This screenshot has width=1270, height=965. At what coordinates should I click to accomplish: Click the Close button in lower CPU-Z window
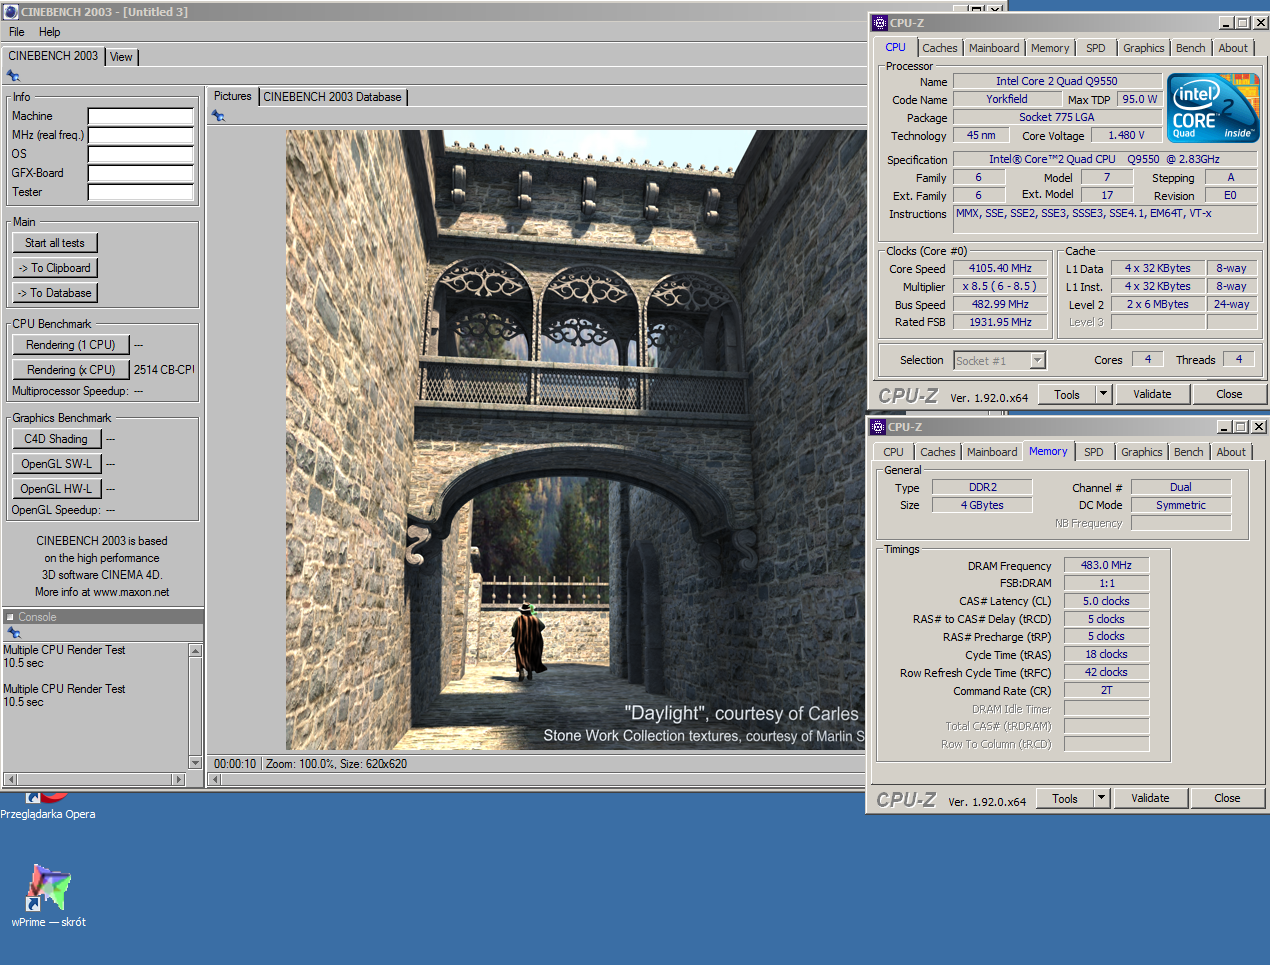point(1228,798)
